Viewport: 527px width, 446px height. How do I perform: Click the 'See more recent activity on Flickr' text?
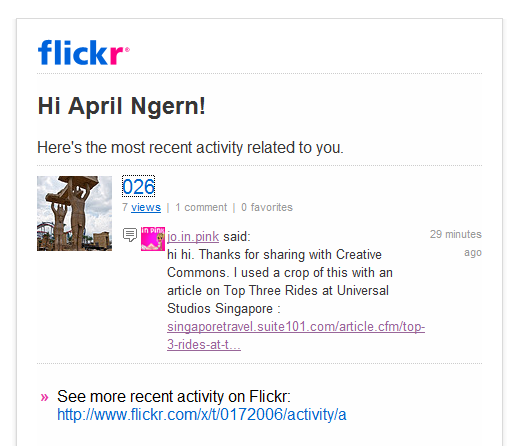tap(174, 397)
